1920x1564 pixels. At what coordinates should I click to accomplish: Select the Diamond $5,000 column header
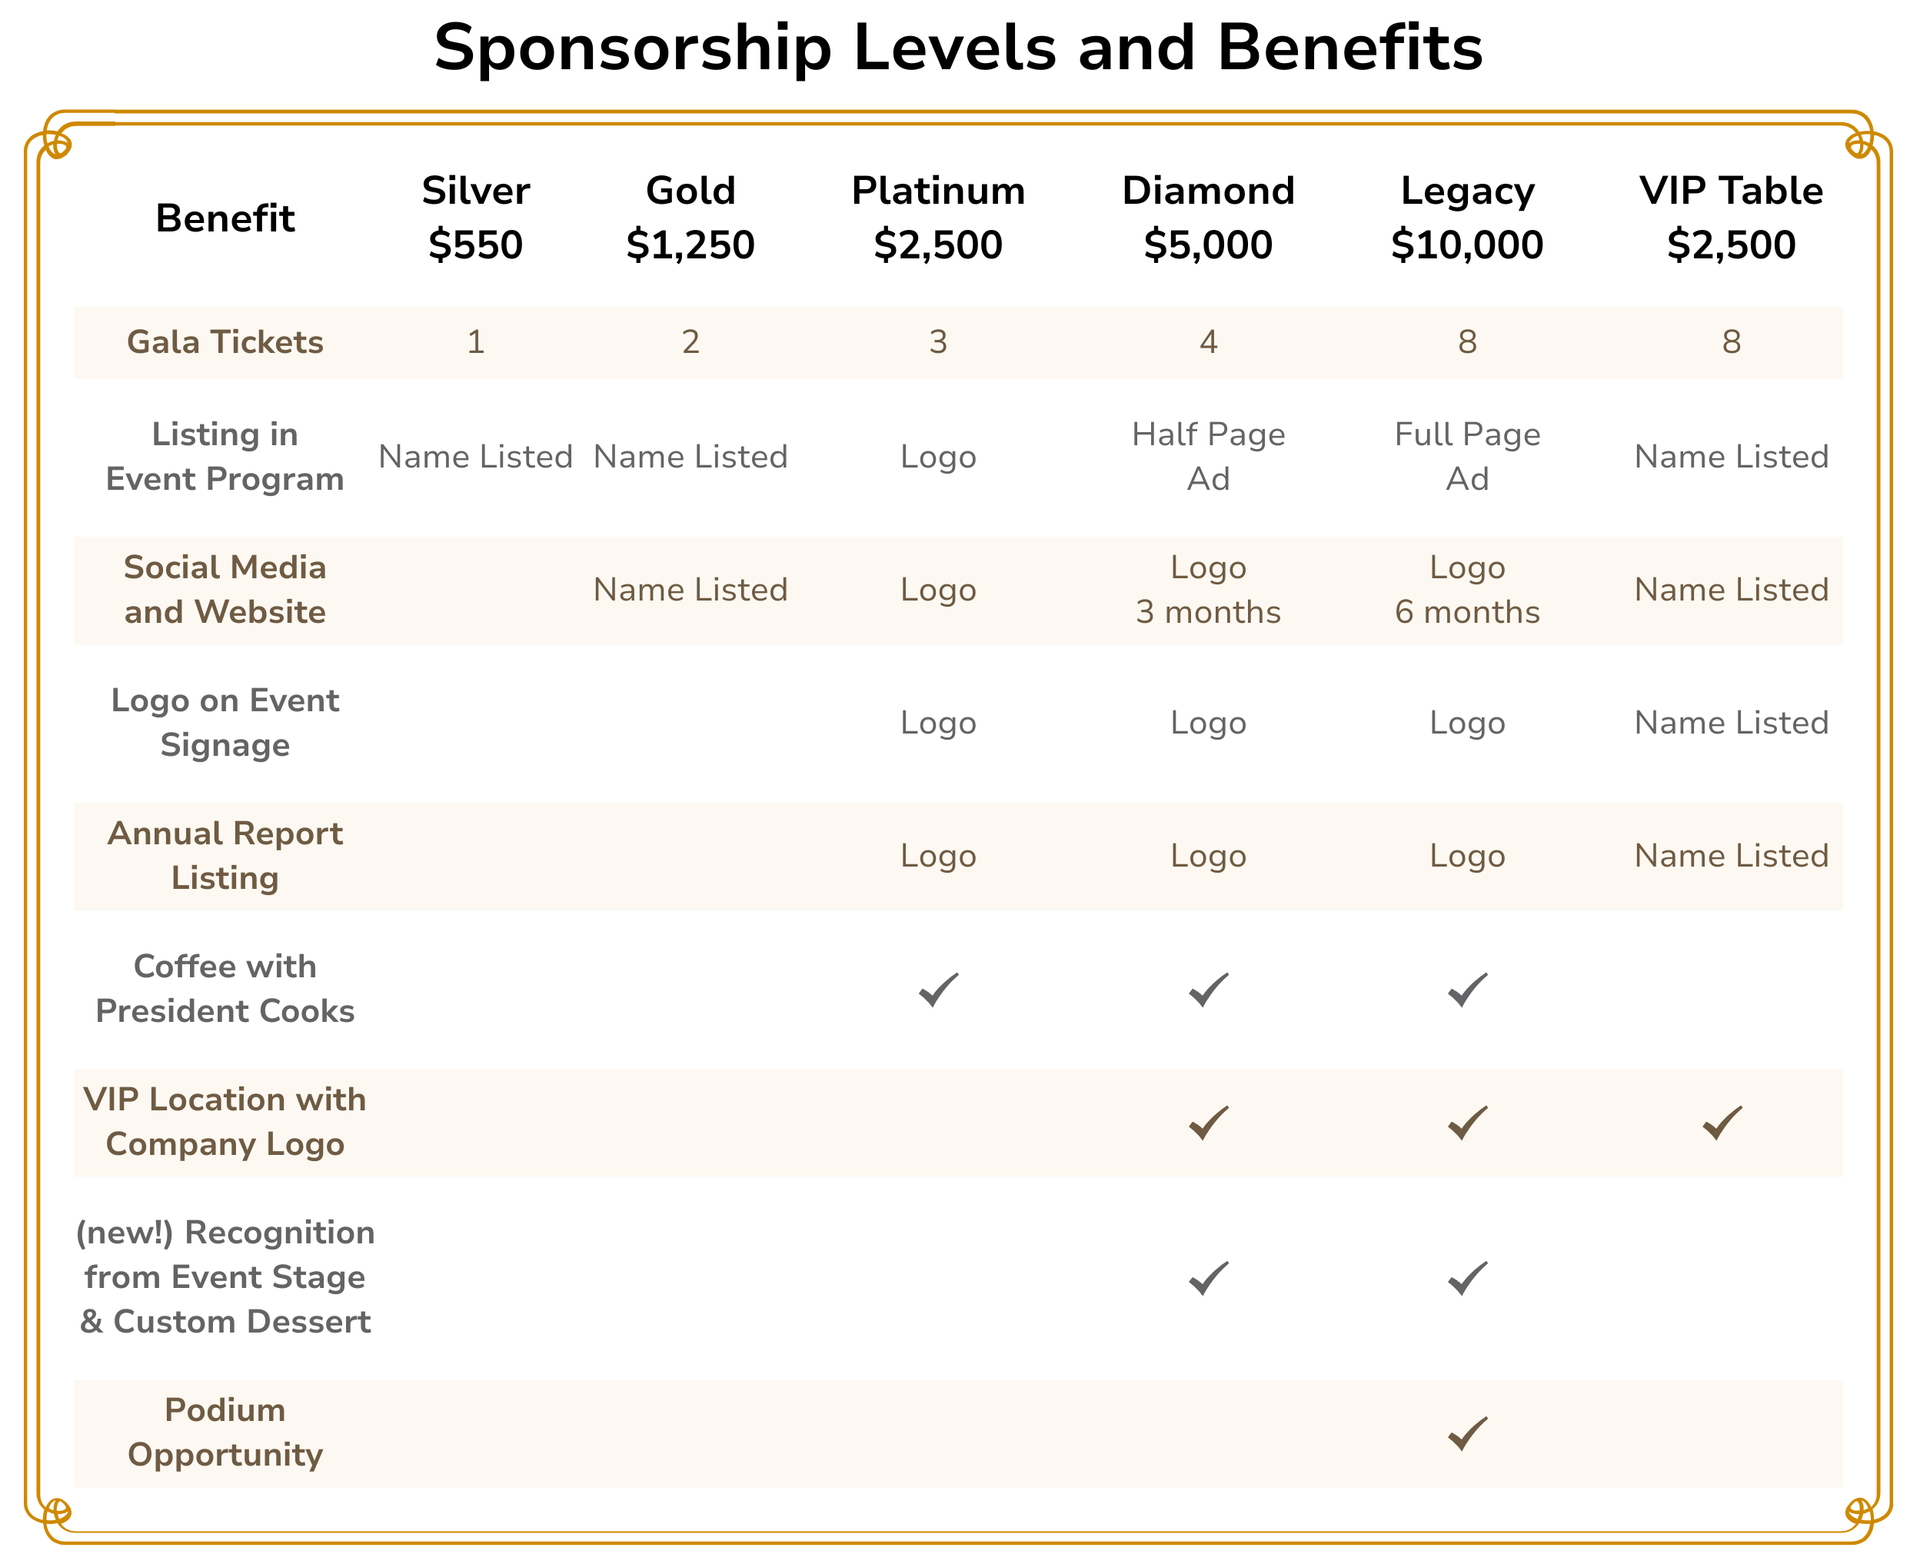(x=1208, y=218)
